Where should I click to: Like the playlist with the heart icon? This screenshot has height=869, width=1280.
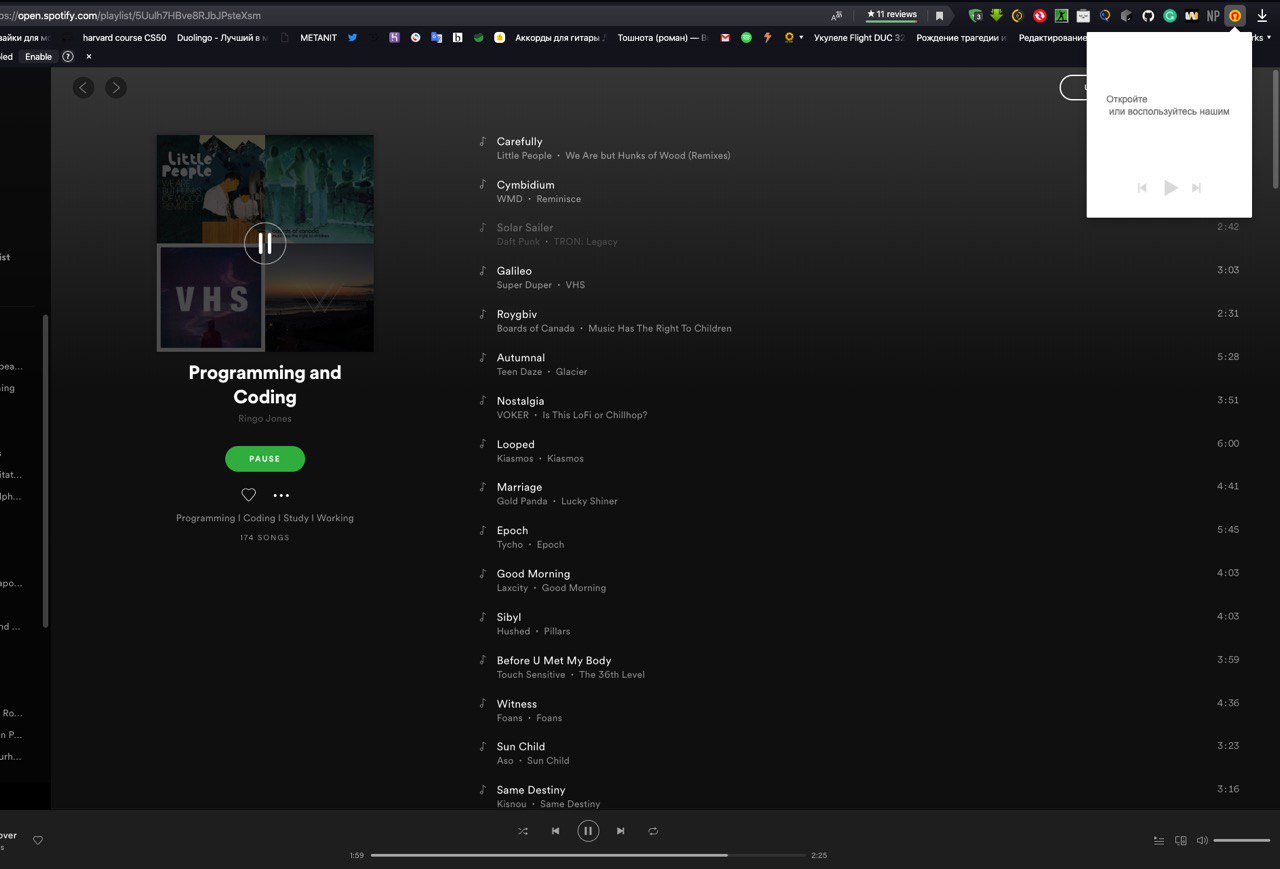pos(249,495)
